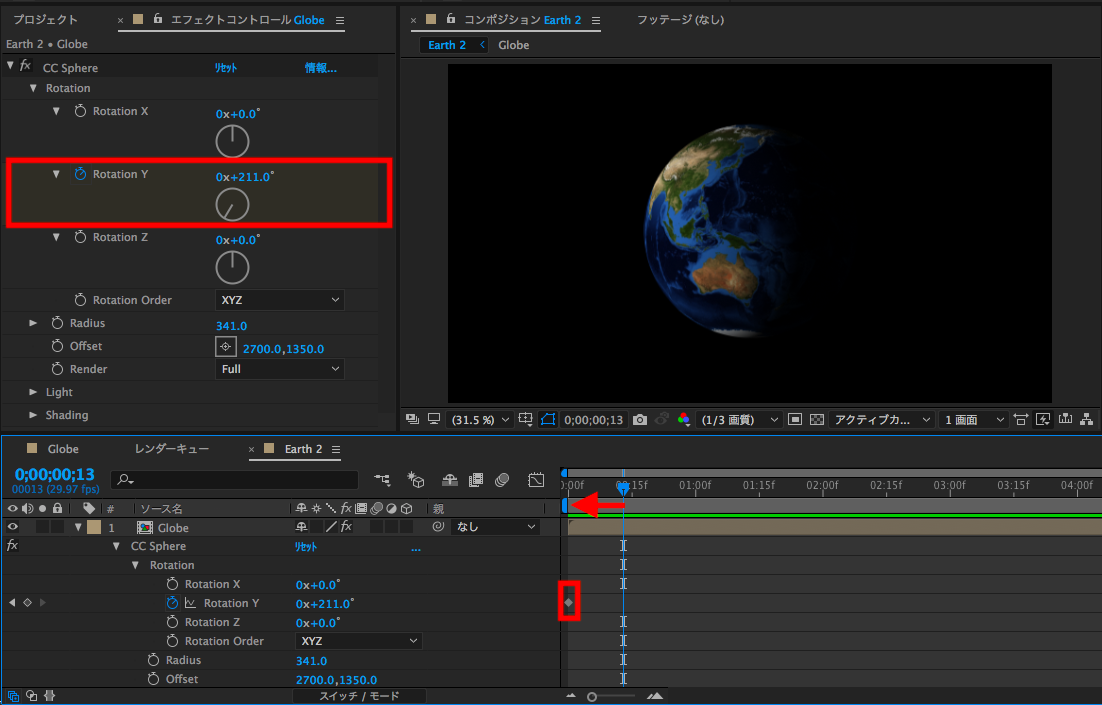Open the show channel color icon
Image resolution: width=1102 pixels, height=705 pixels.
(684, 420)
